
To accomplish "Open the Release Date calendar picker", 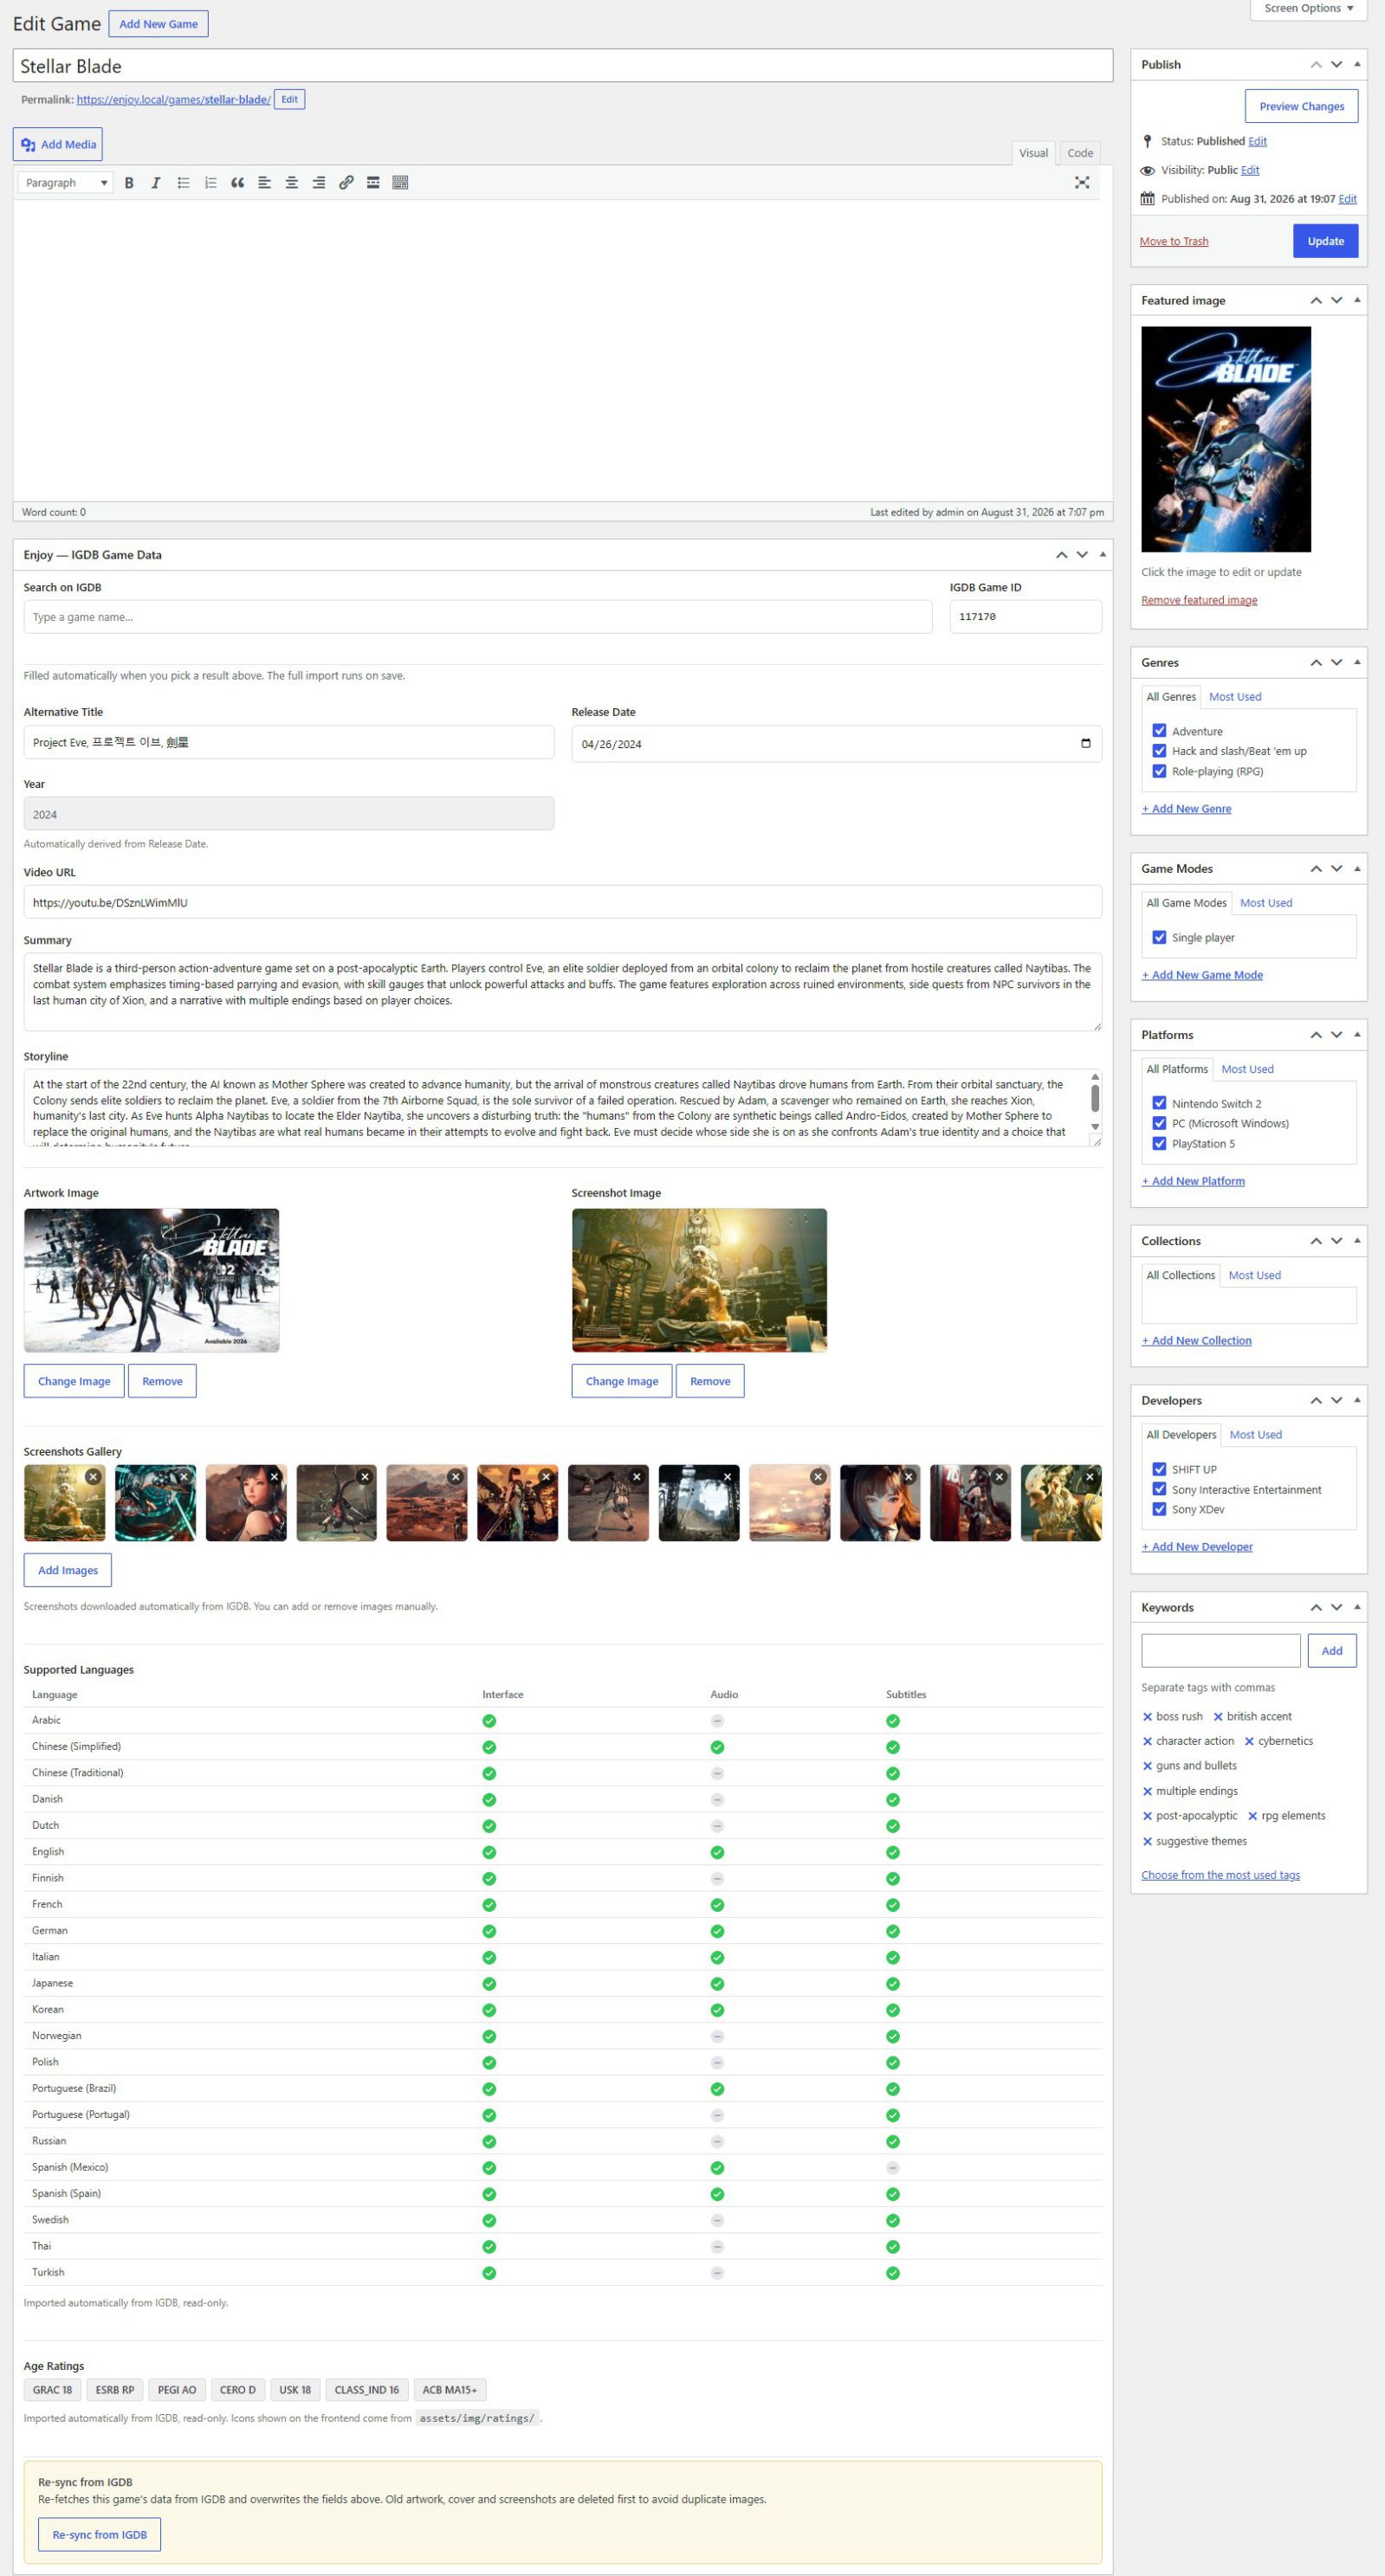I will coord(1086,743).
